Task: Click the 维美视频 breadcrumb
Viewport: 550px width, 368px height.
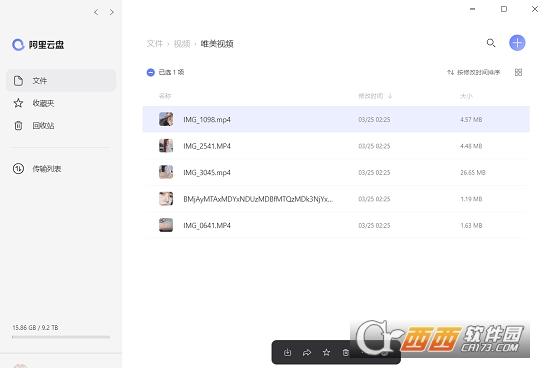Action: (217, 44)
